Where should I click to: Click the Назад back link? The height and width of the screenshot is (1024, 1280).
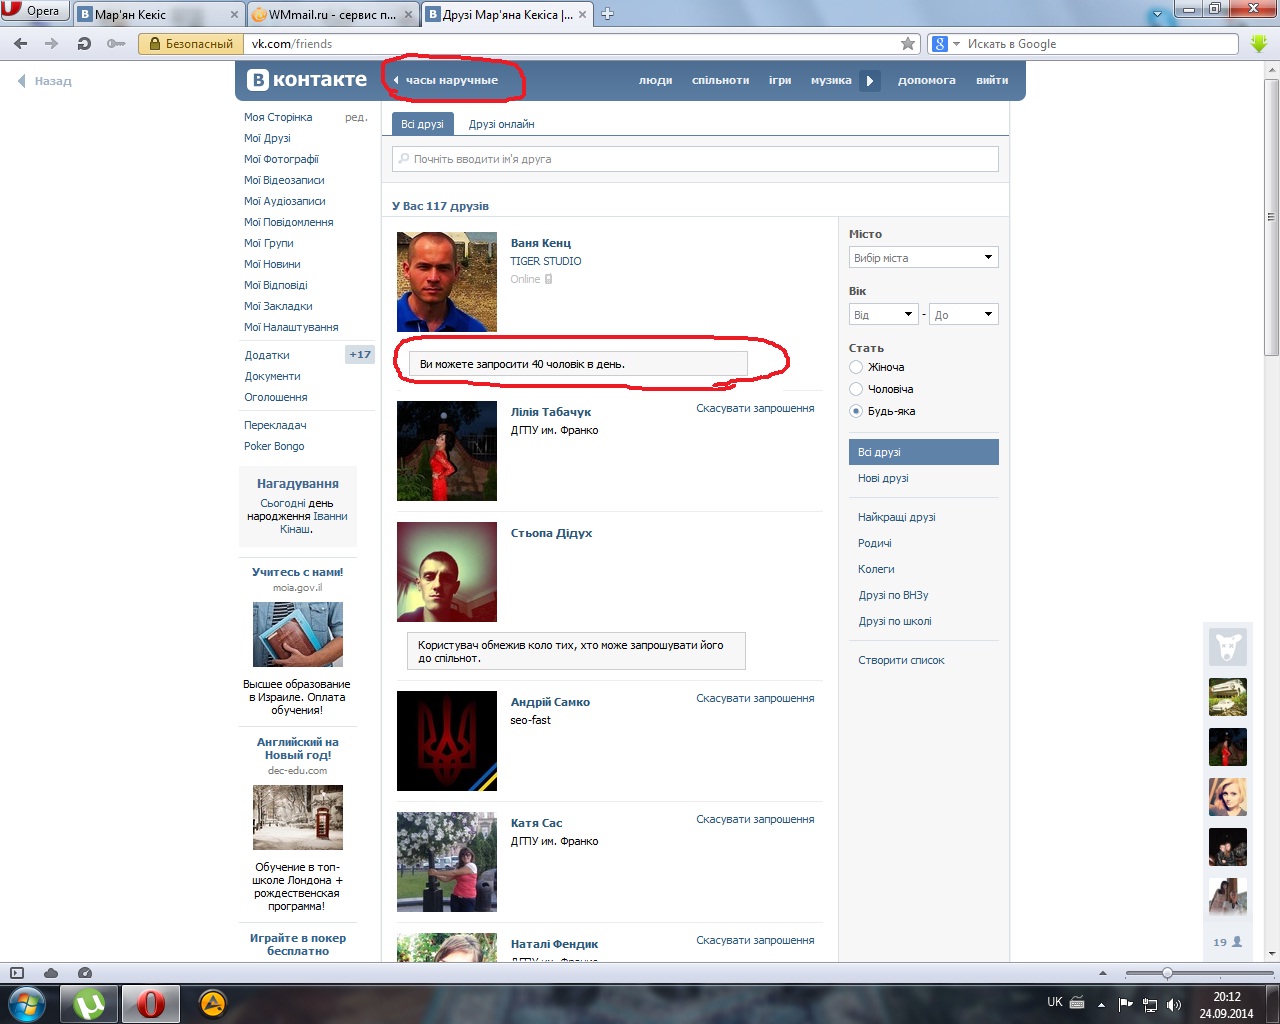point(44,81)
